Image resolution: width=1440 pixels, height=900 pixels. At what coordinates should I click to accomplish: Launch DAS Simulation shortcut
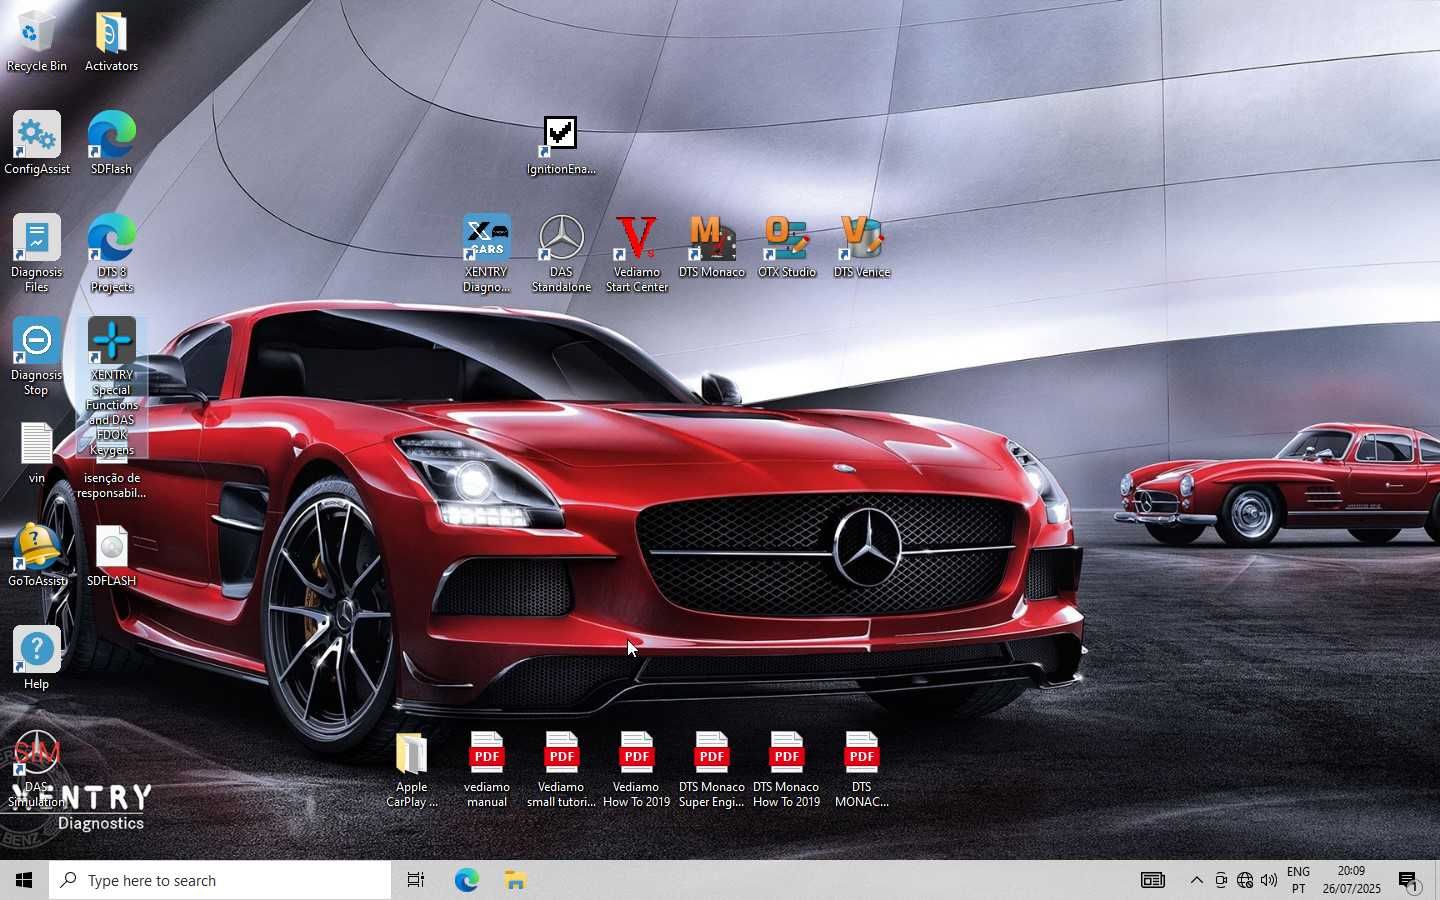point(37,770)
